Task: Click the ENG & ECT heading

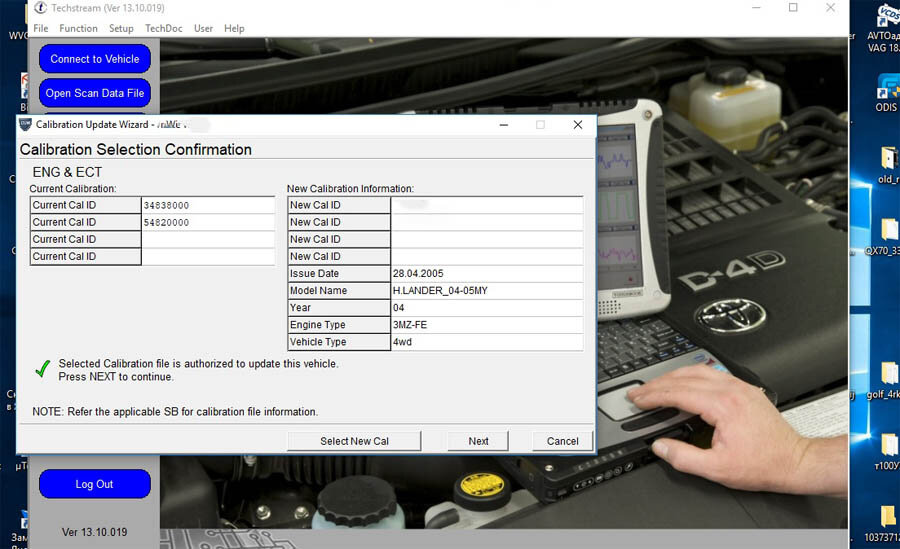Action: click(x=67, y=172)
